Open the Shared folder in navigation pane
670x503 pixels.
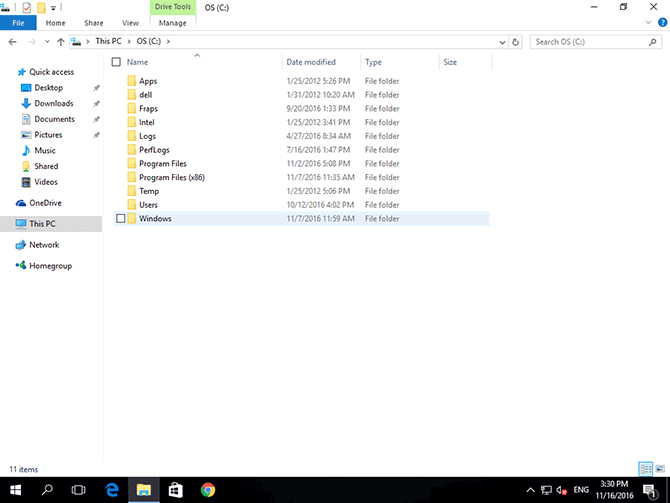click(x=46, y=166)
